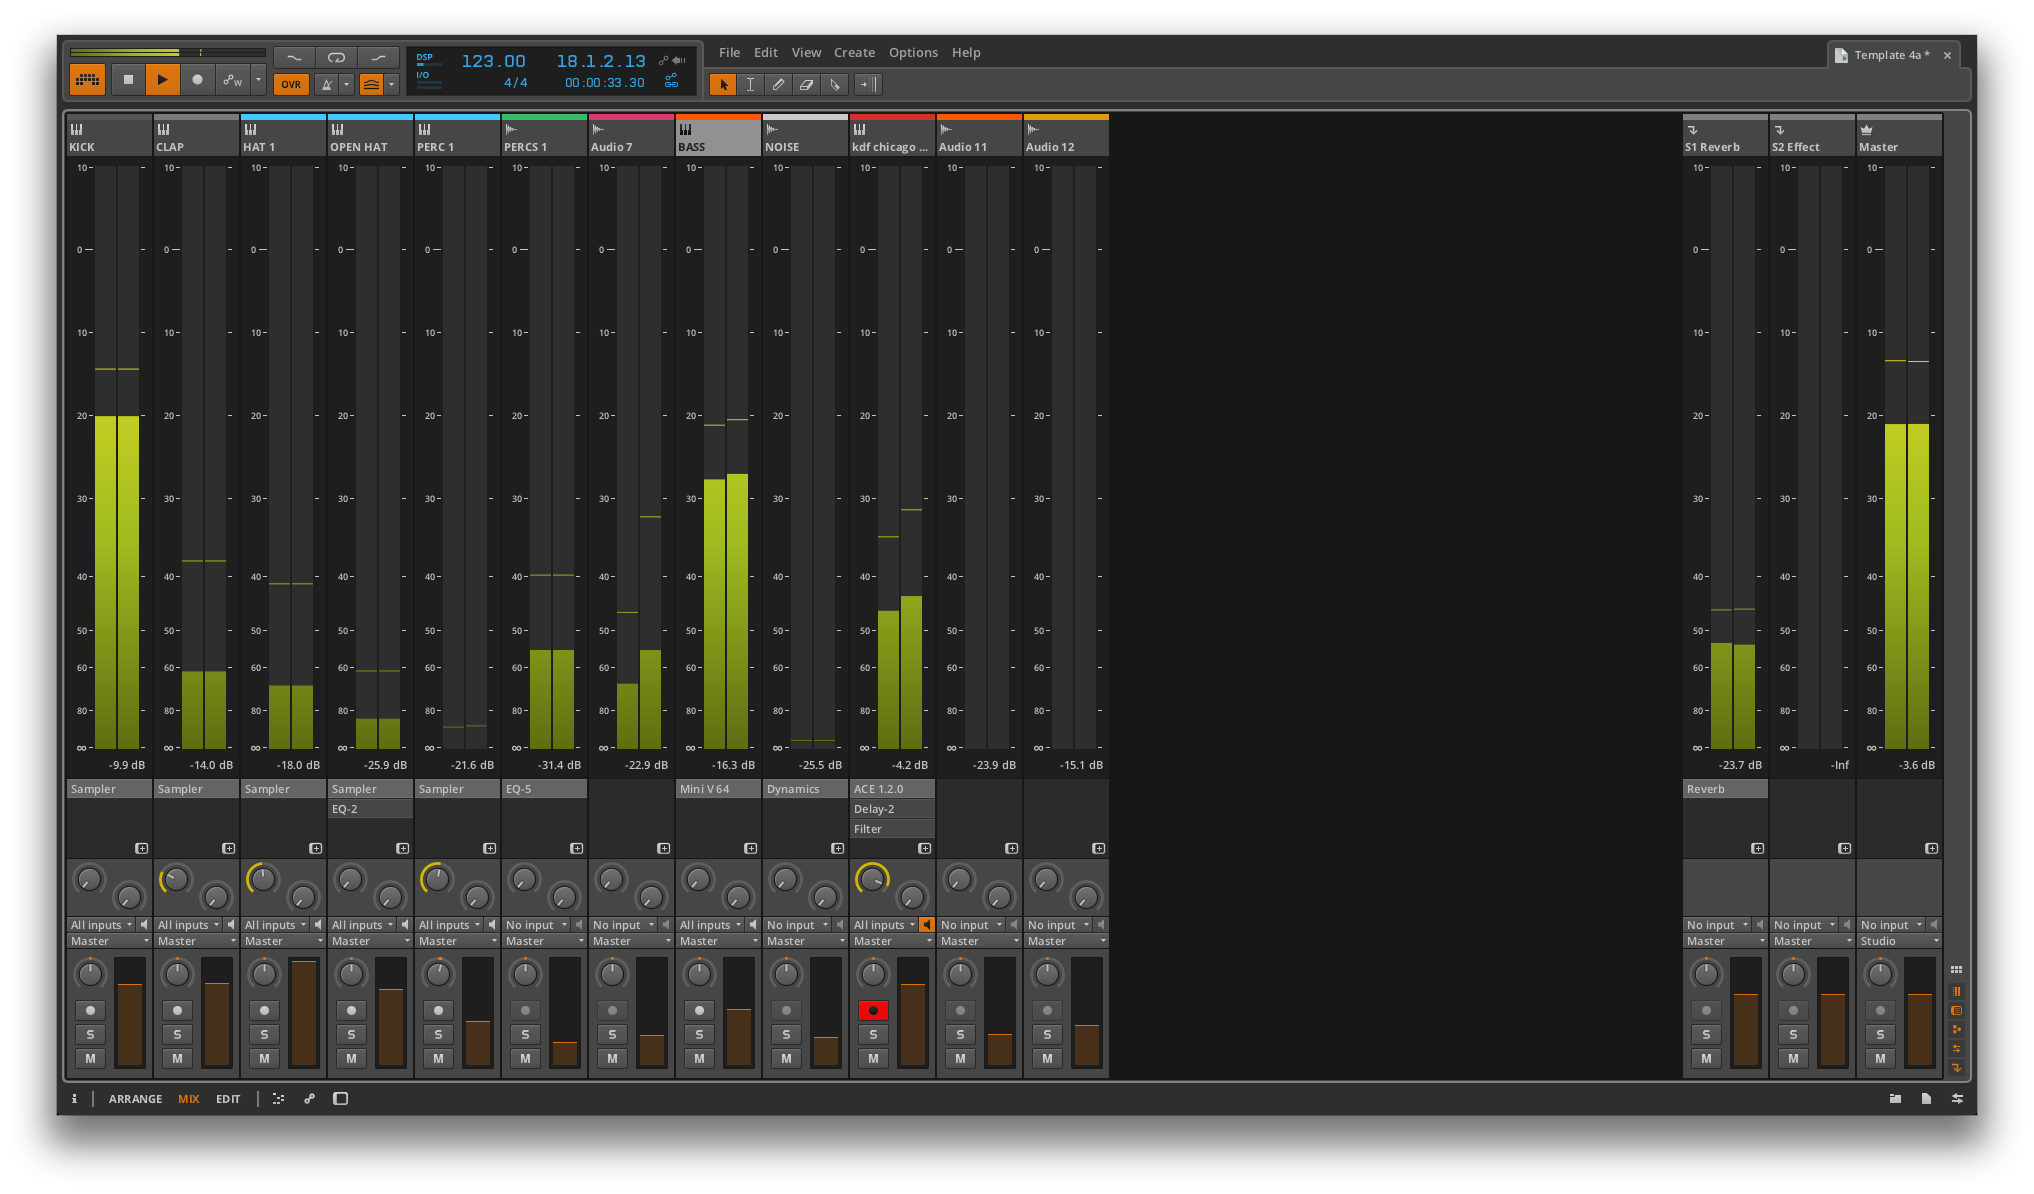This screenshot has width=2034, height=1194.
Task: Toggle OVR overdub mode
Action: (291, 85)
